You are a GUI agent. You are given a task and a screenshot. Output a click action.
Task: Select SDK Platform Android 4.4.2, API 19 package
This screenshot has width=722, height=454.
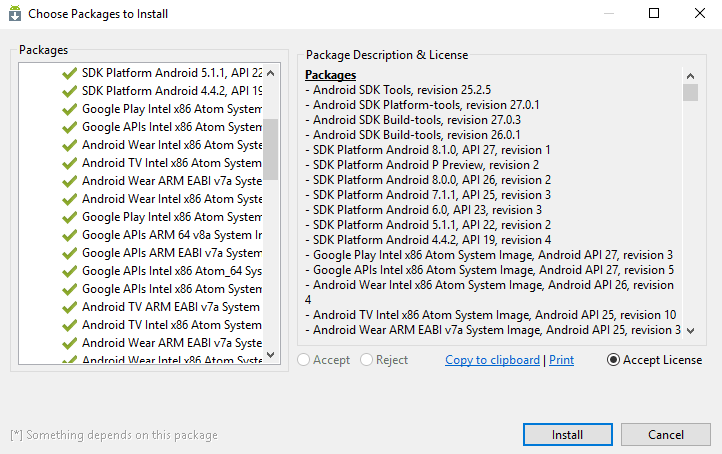(x=172, y=91)
